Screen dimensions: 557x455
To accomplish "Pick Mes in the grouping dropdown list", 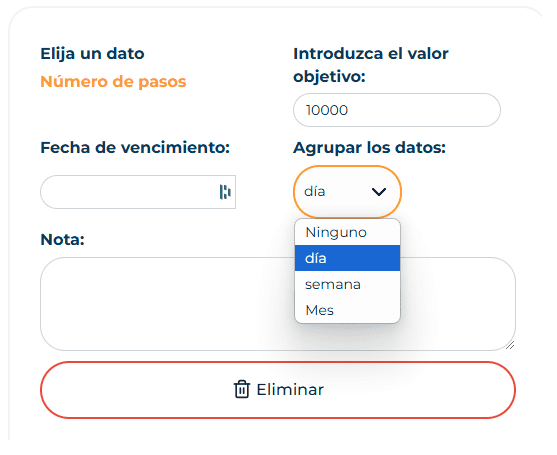I will [x=347, y=310].
